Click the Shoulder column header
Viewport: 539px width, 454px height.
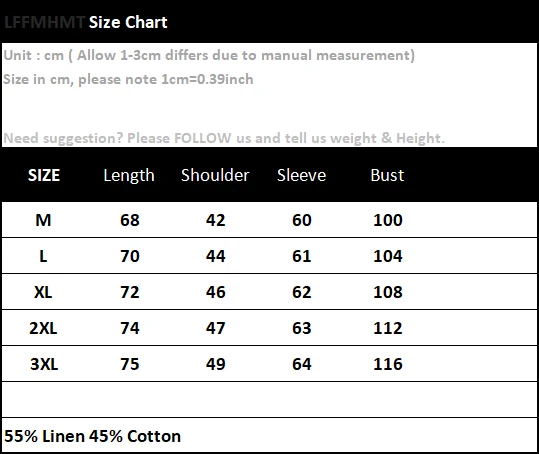click(215, 175)
